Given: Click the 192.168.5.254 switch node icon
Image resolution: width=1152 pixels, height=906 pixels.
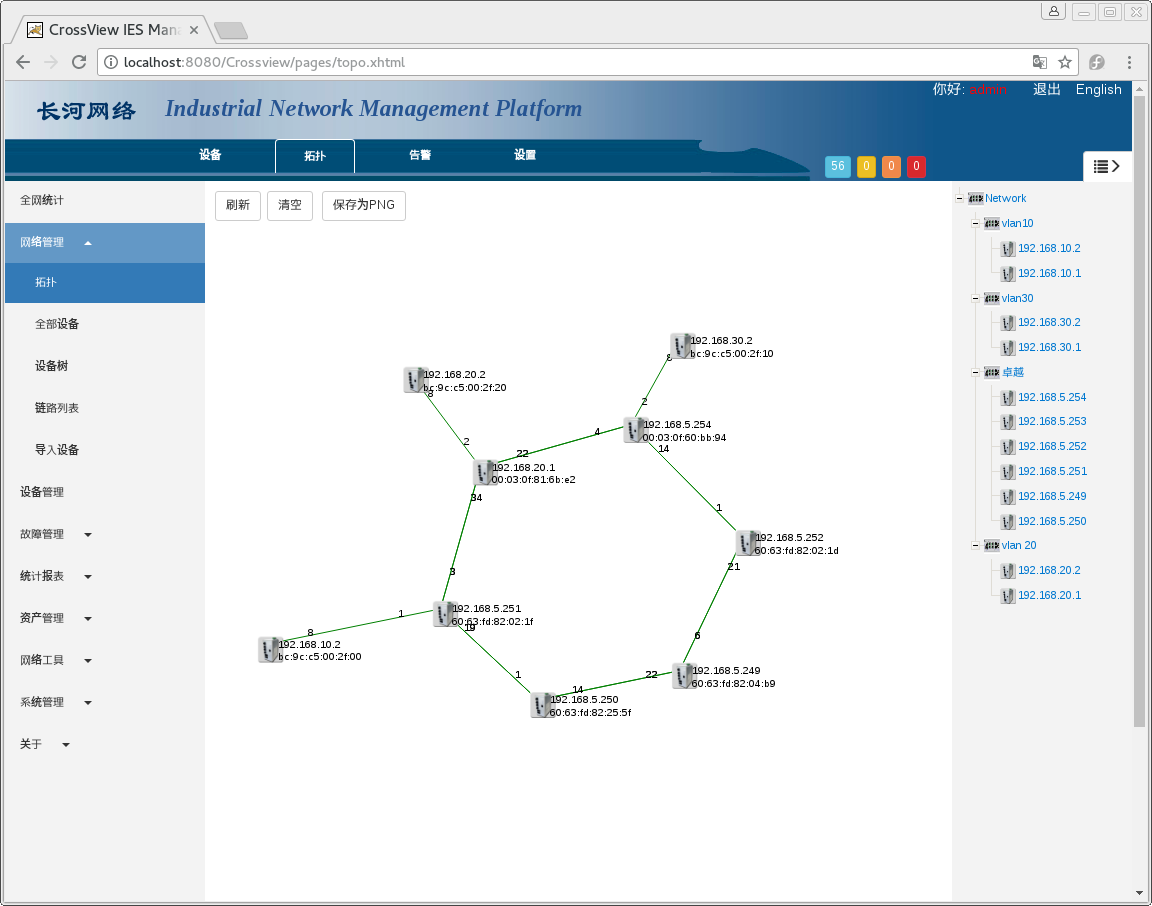Looking at the screenshot, I should pyautogui.click(x=634, y=430).
